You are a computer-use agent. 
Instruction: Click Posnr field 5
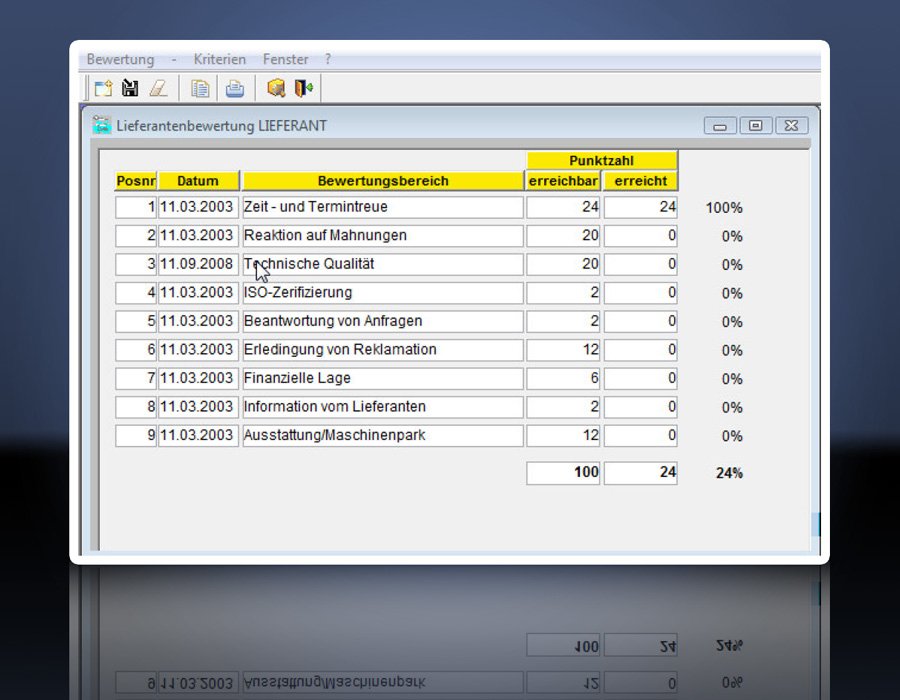point(135,321)
